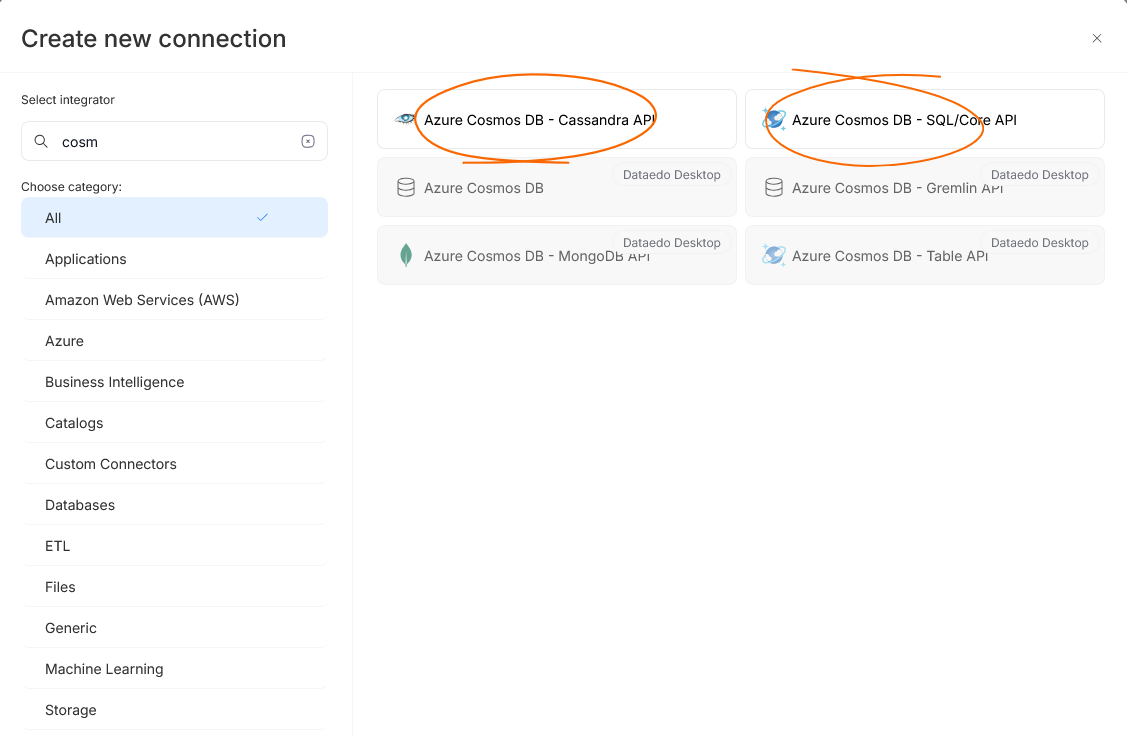Screen dimensions: 1127x744
Task: Click the MongoDB leaf icon
Action: 406,255
